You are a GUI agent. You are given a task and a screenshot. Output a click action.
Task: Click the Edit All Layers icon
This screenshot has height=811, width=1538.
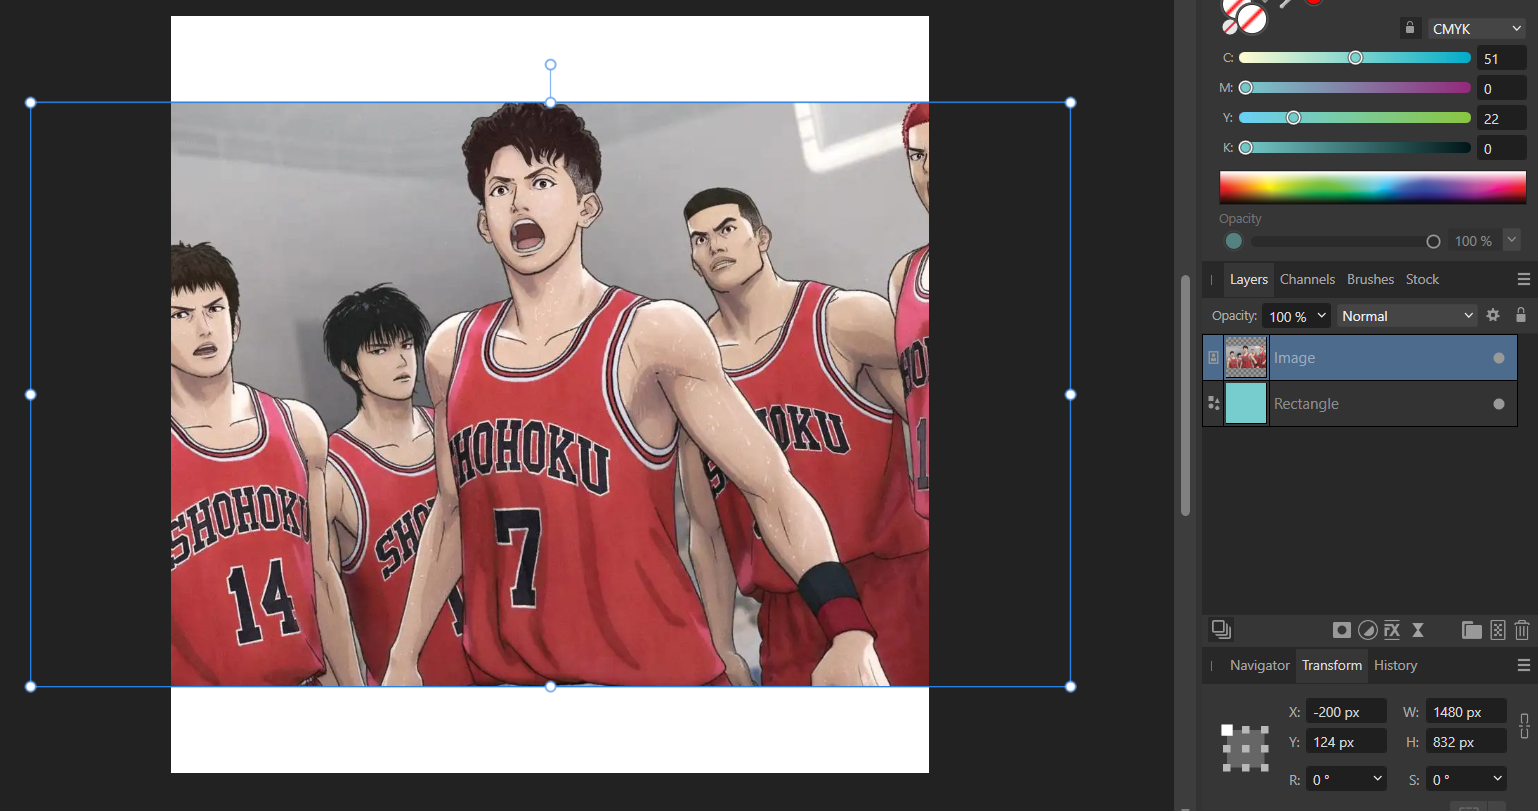tap(1221, 629)
